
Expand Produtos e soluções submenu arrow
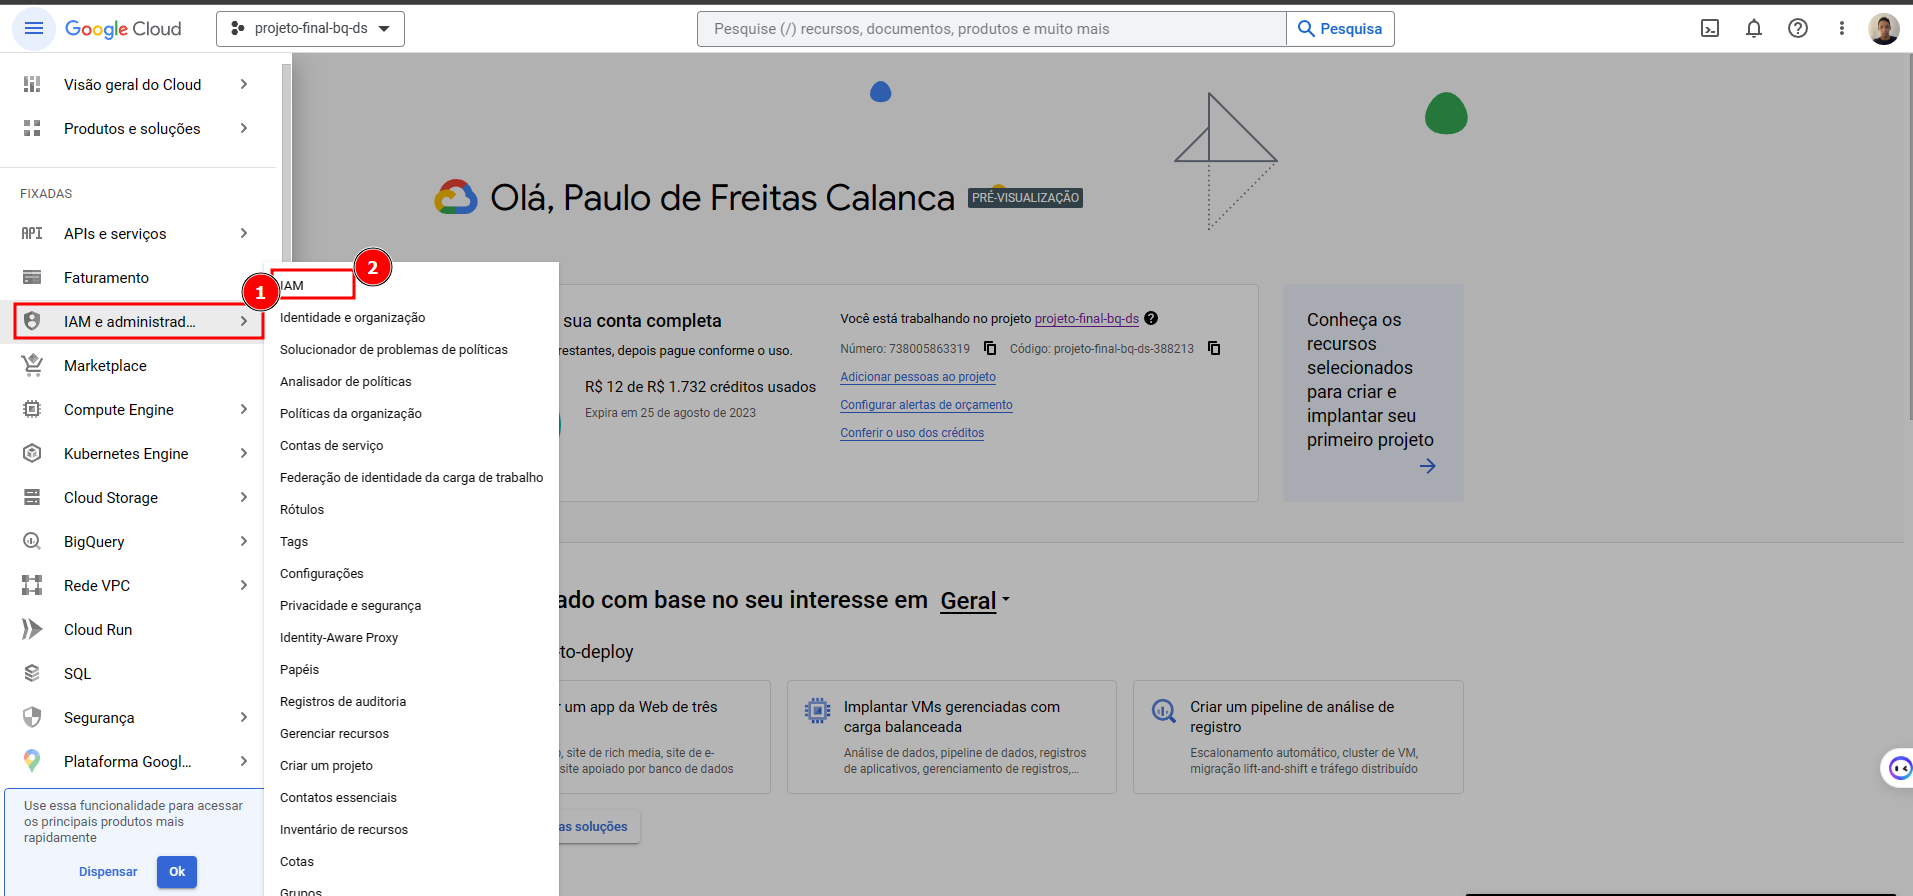(244, 128)
